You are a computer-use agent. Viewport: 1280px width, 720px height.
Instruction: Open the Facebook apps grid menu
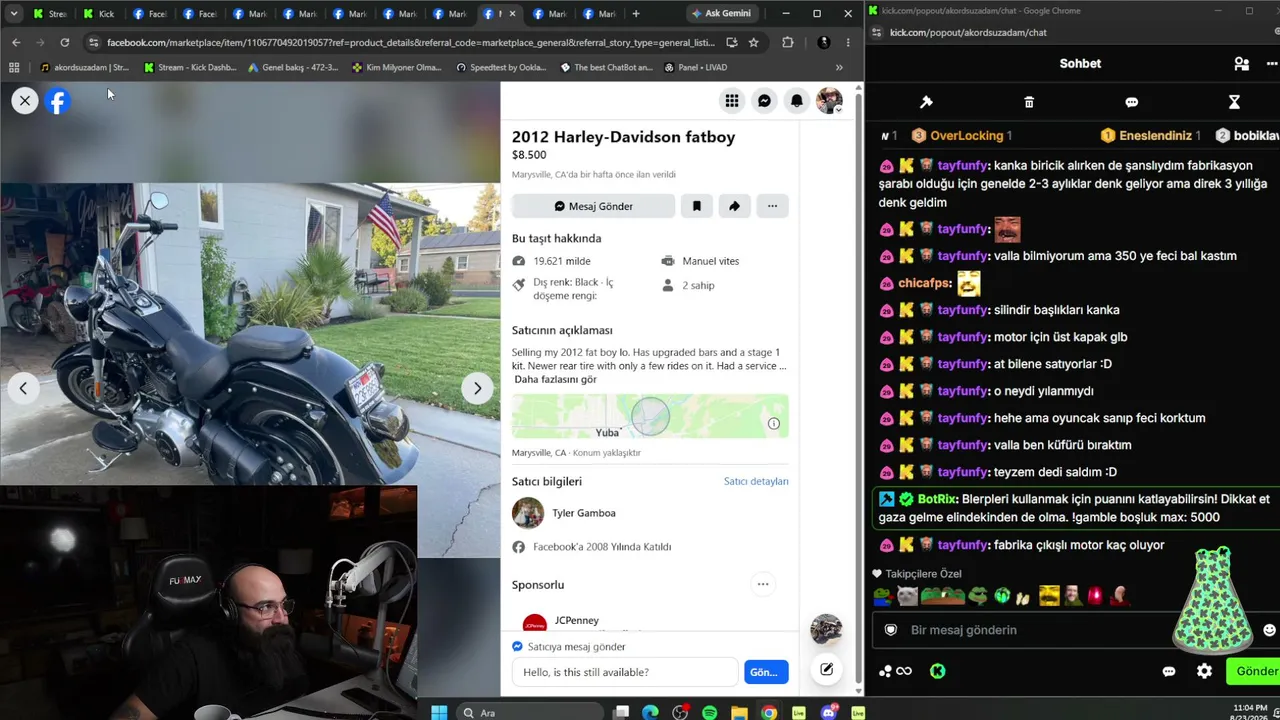(732, 100)
